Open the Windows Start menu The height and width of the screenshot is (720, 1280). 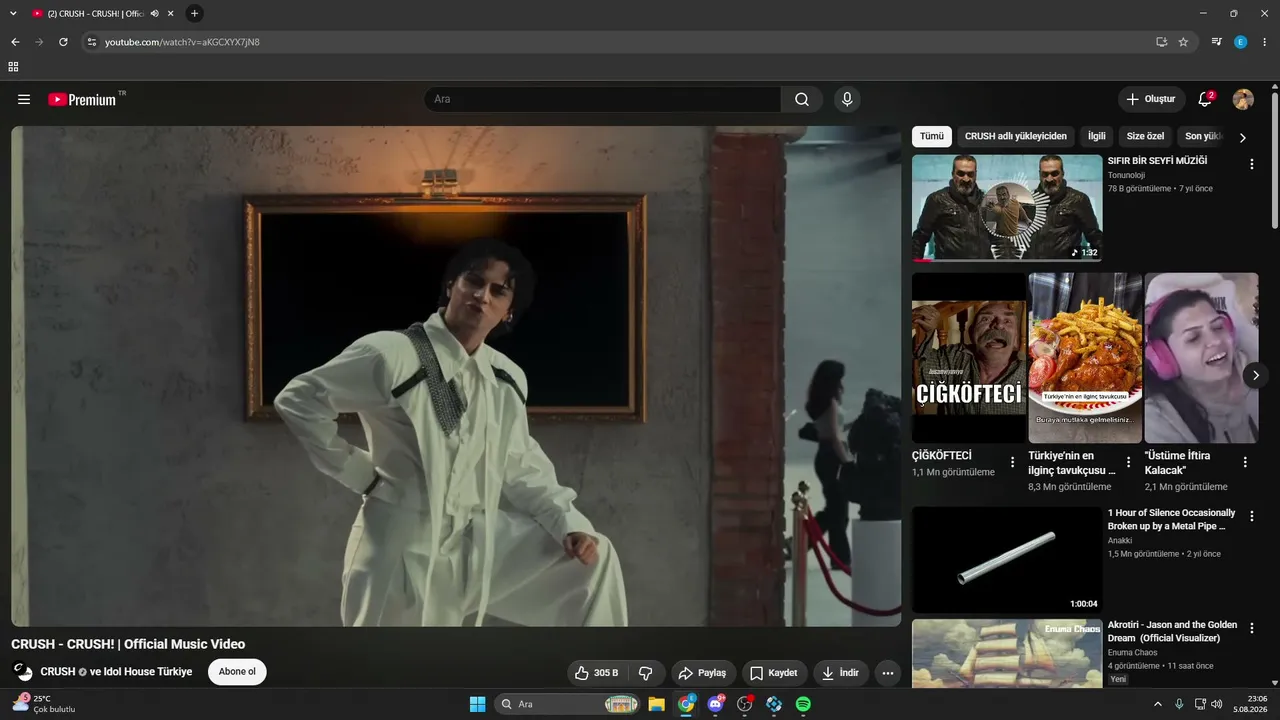tap(477, 704)
